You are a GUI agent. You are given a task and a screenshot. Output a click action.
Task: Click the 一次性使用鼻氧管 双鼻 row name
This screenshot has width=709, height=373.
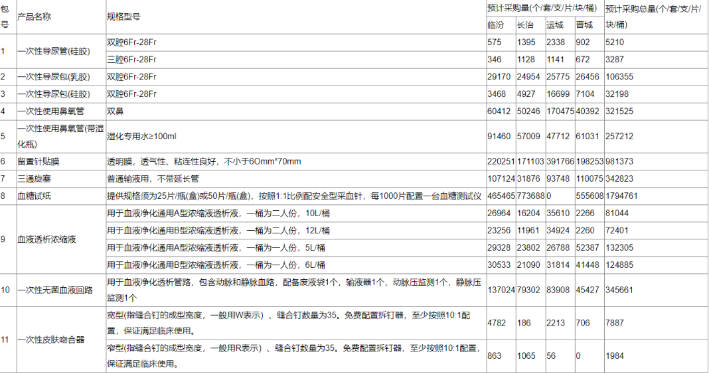(51, 111)
